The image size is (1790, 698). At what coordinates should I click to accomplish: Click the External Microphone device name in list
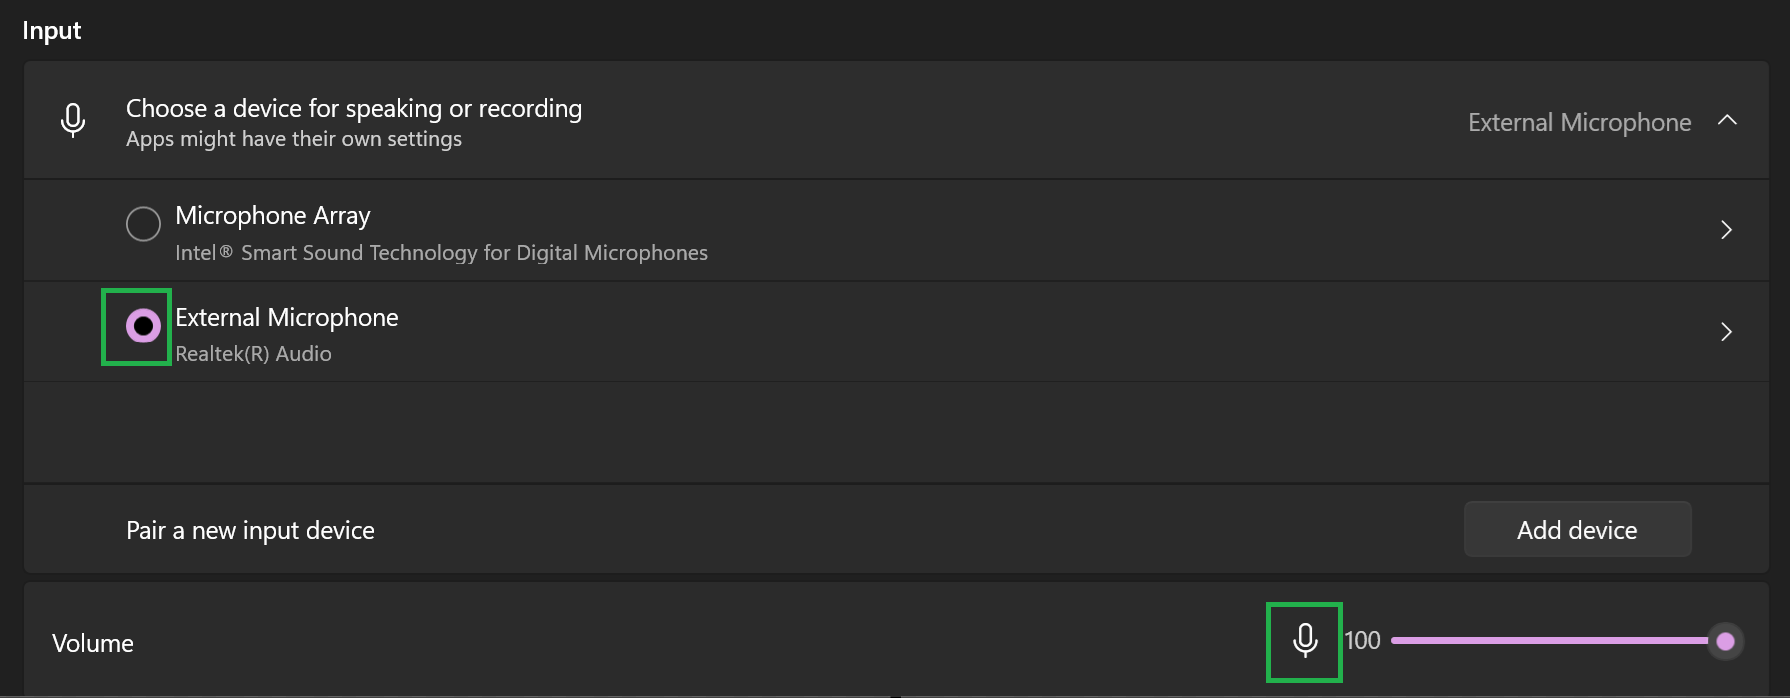click(x=287, y=318)
